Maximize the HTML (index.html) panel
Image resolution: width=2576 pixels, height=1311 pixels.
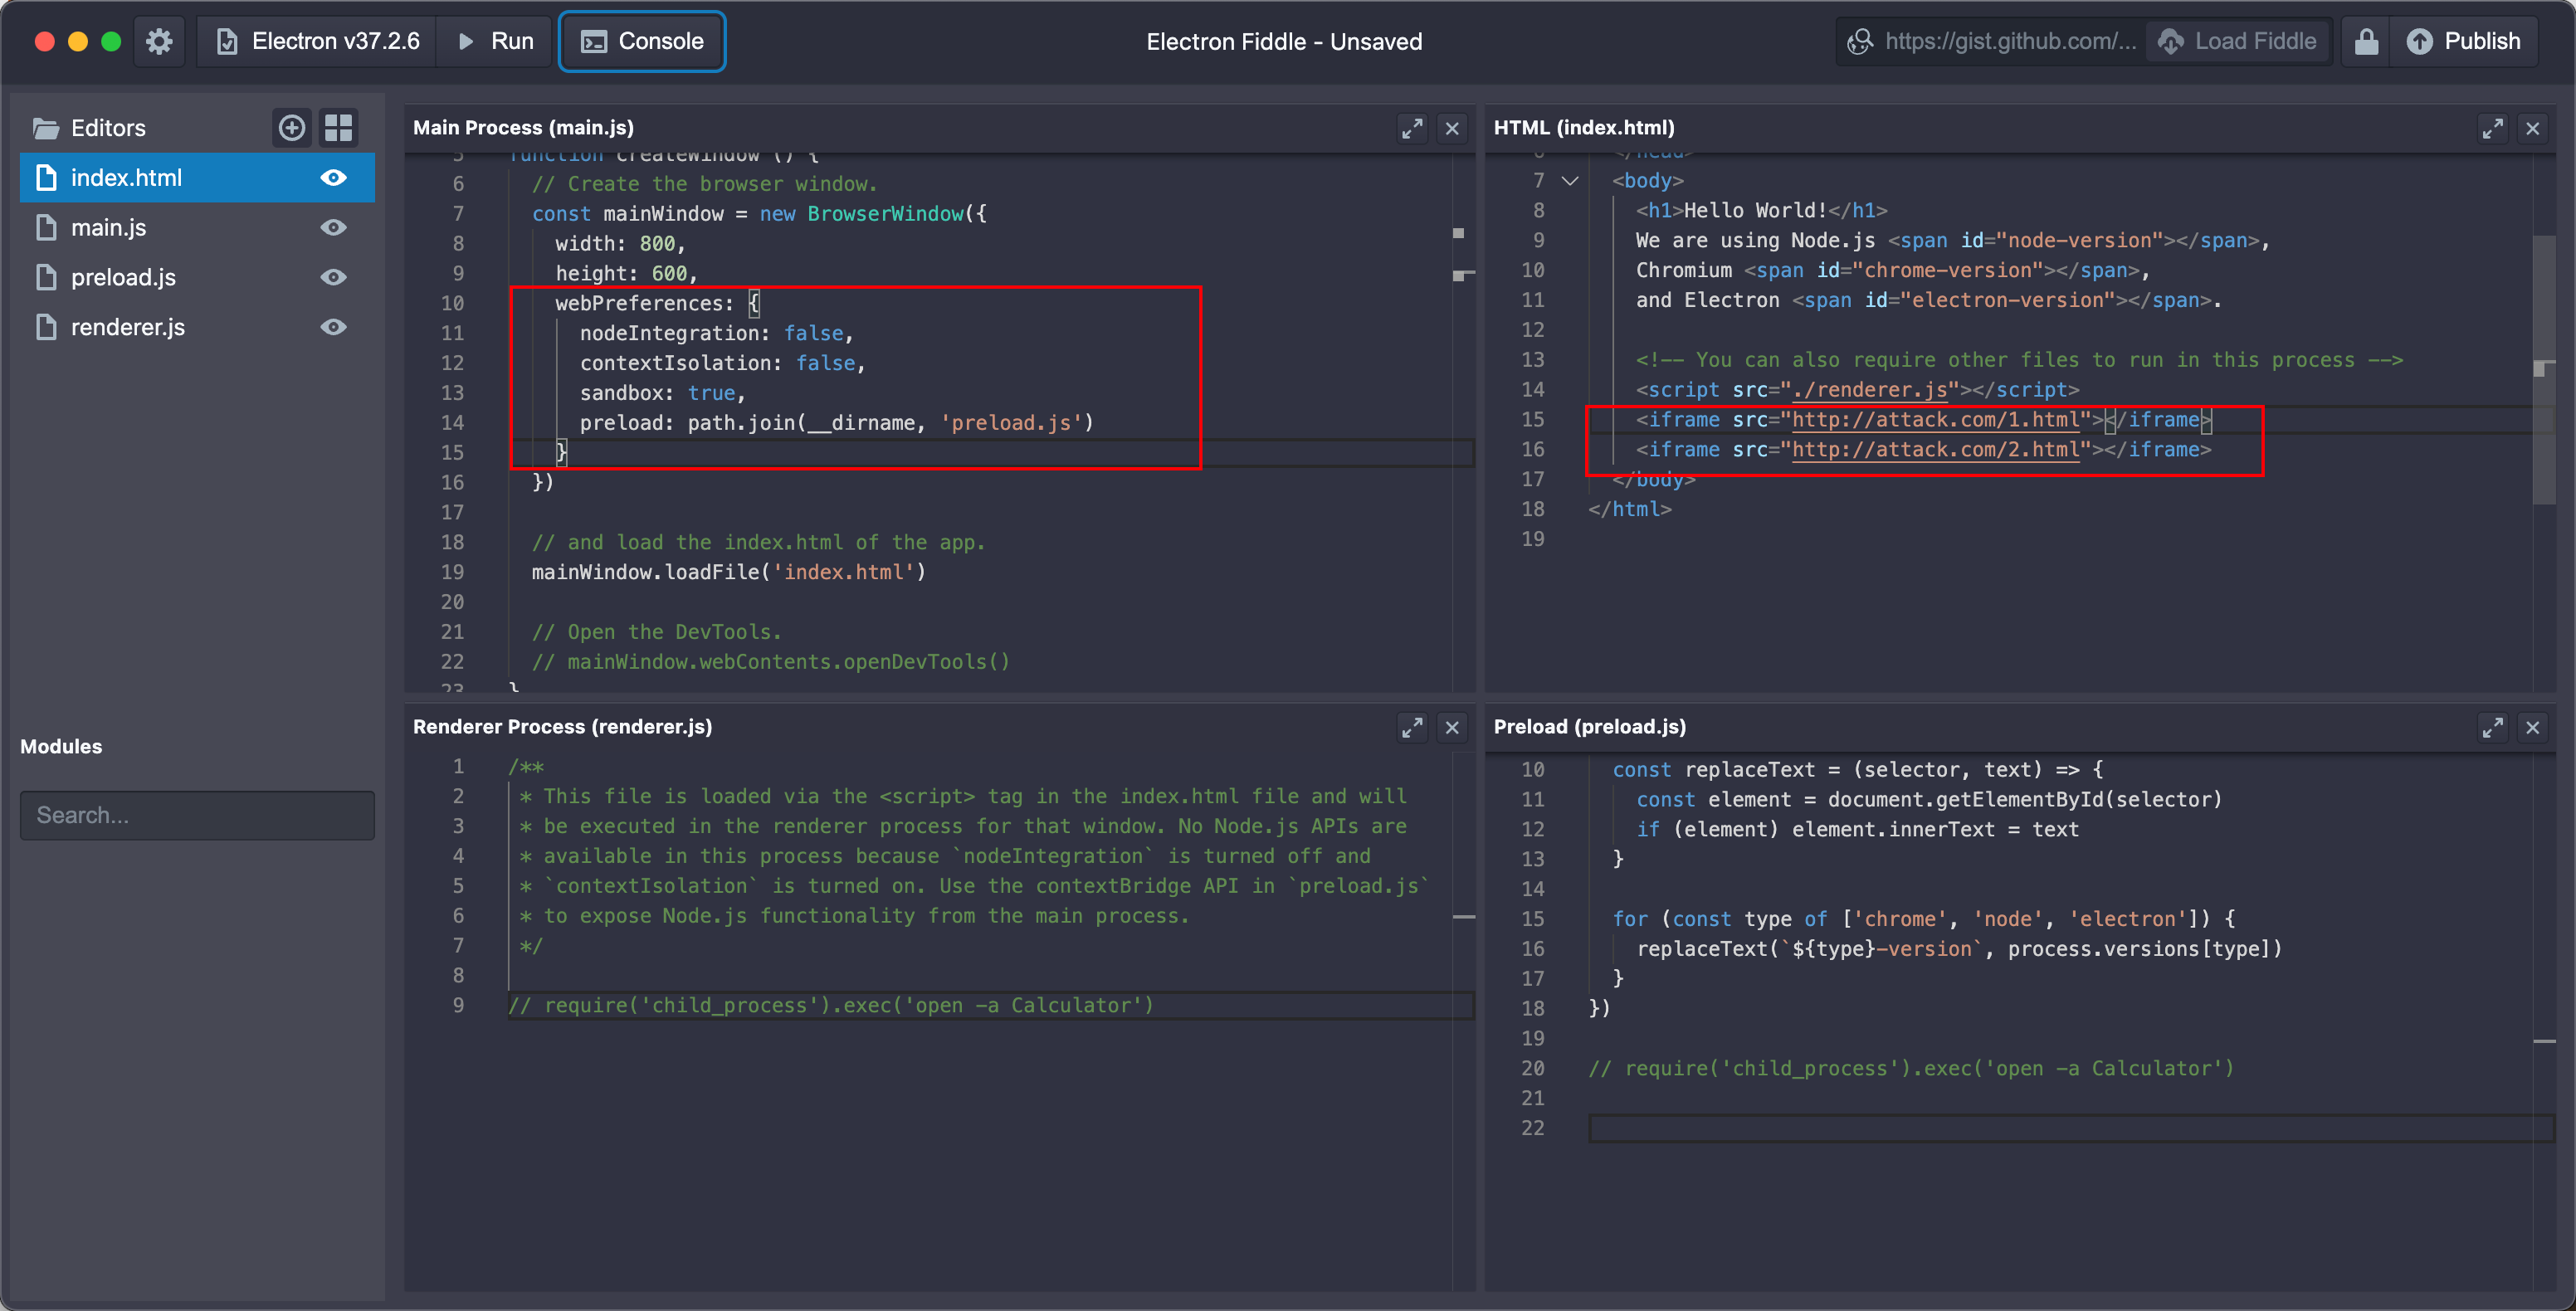(2492, 128)
